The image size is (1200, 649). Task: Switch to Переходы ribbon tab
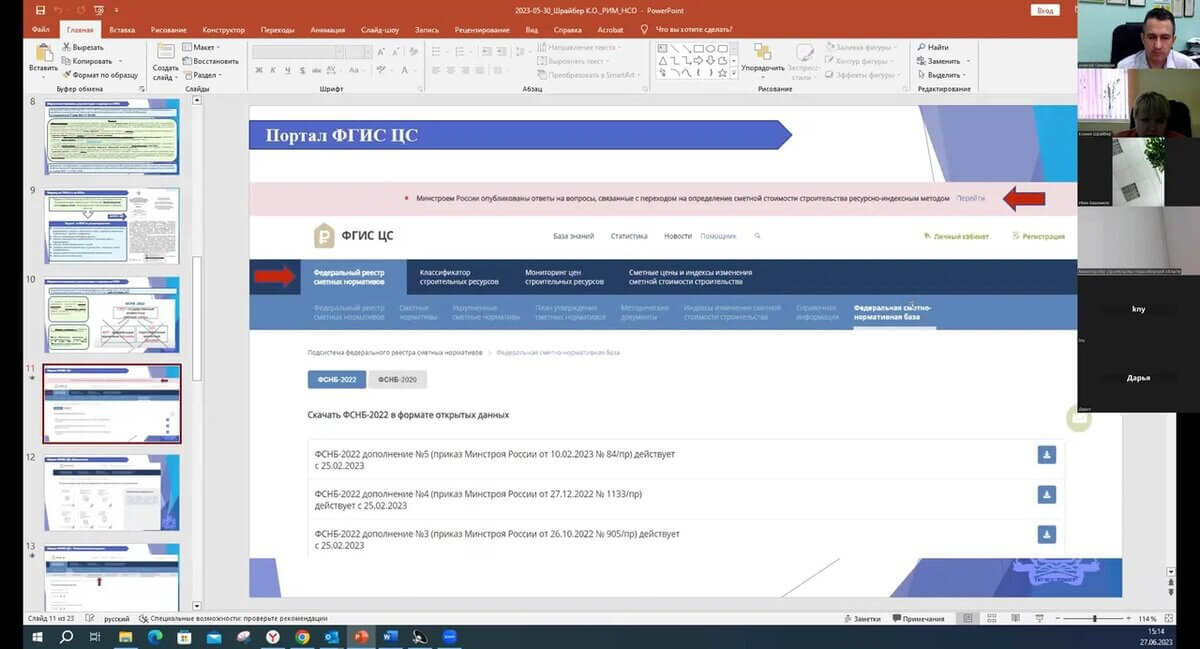pos(277,30)
